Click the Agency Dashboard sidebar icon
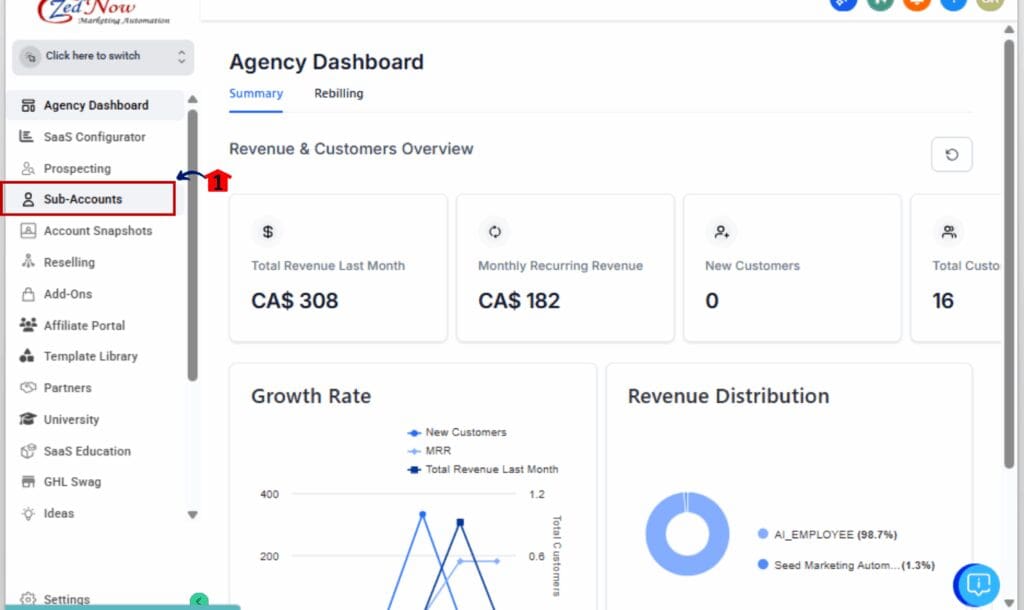The width and height of the screenshot is (1024, 610). 28,106
